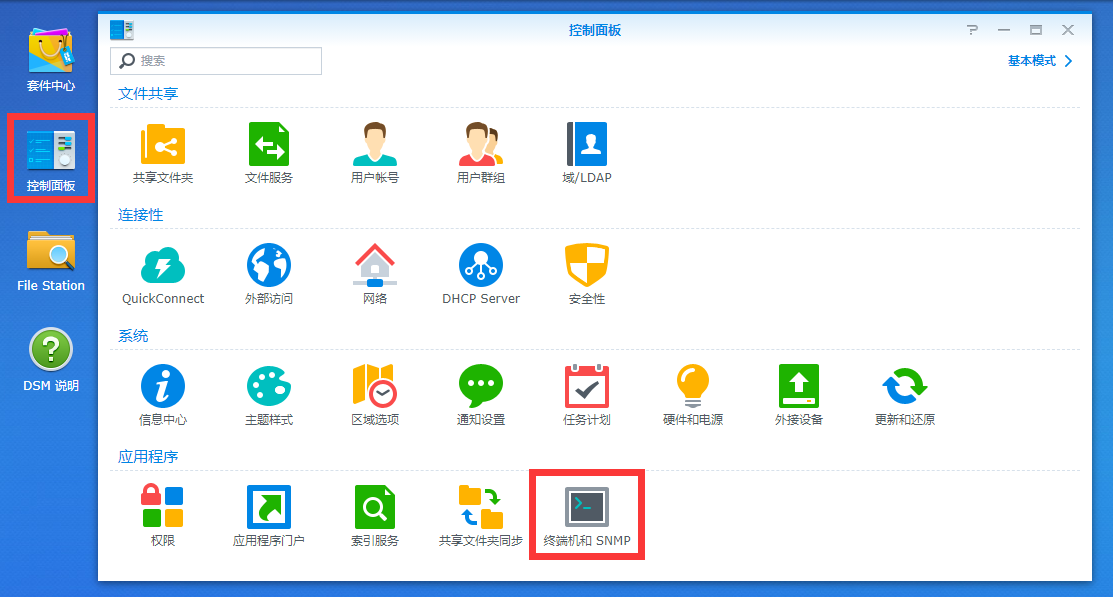Open 区域选项 (Regional Options)
Screen dimensions: 1113x597
pos(375,395)
